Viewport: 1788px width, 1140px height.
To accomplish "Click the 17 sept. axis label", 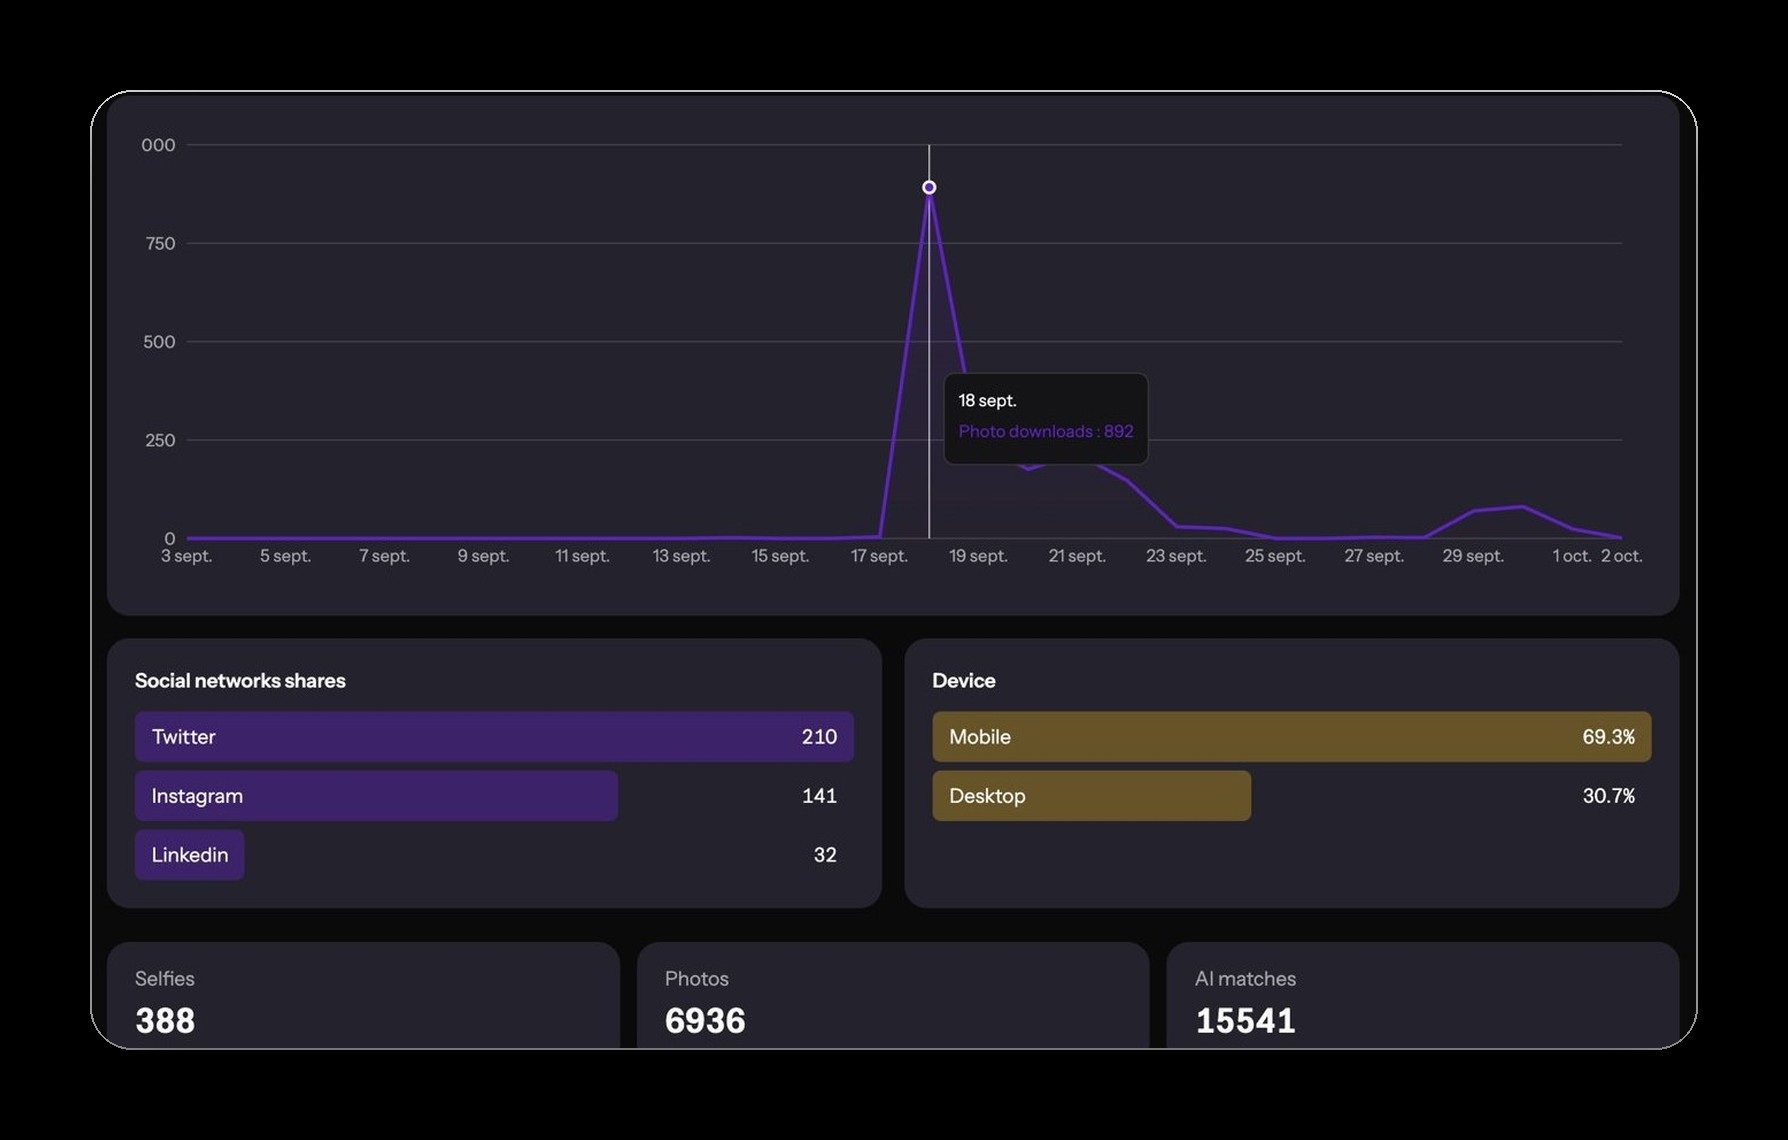I will tap(879, 556).
